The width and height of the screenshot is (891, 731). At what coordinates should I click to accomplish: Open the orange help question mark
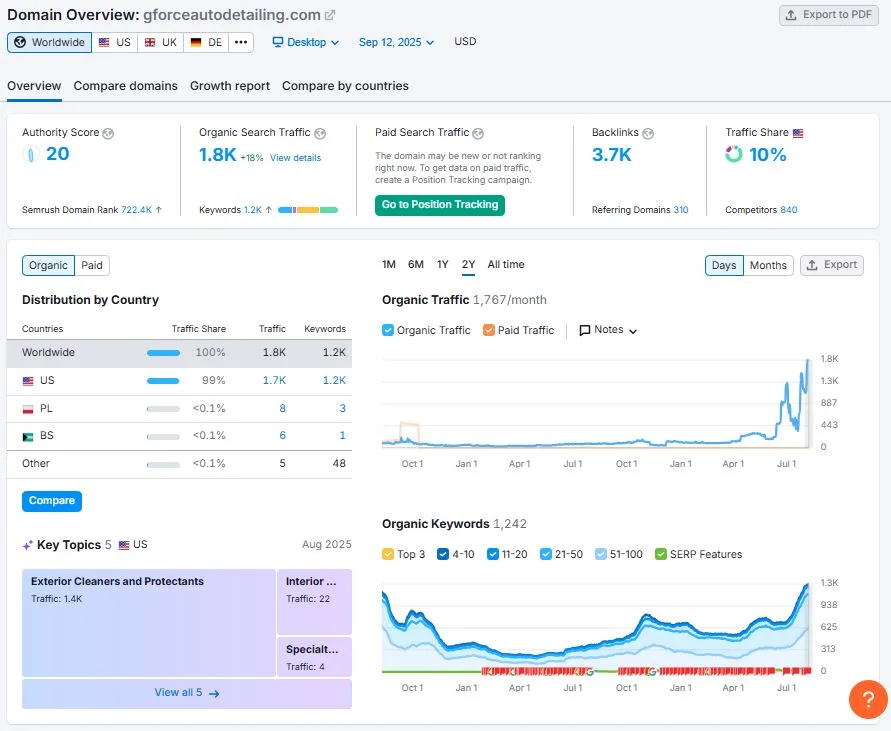tap(868, 700)
